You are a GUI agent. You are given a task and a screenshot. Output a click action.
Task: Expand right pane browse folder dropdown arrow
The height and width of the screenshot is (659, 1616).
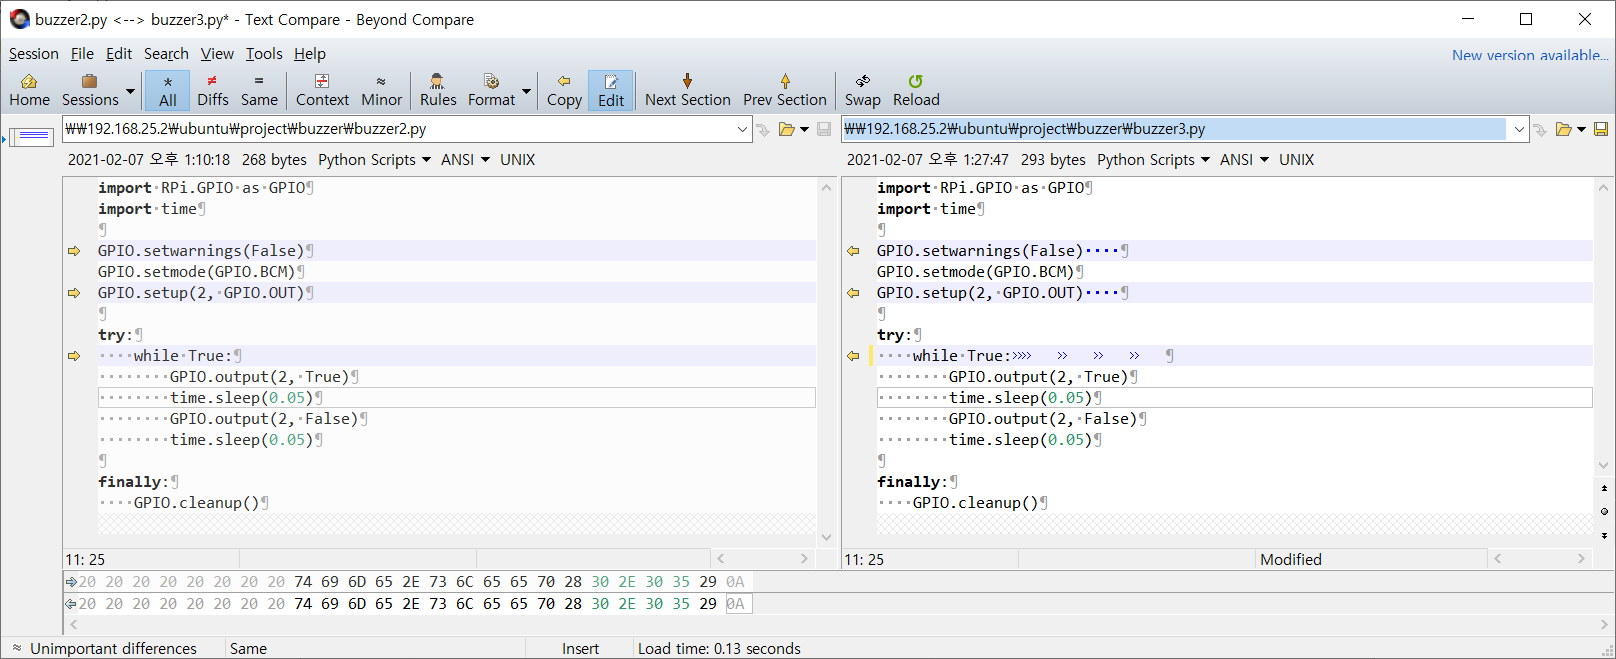(x=1581, y=129)
